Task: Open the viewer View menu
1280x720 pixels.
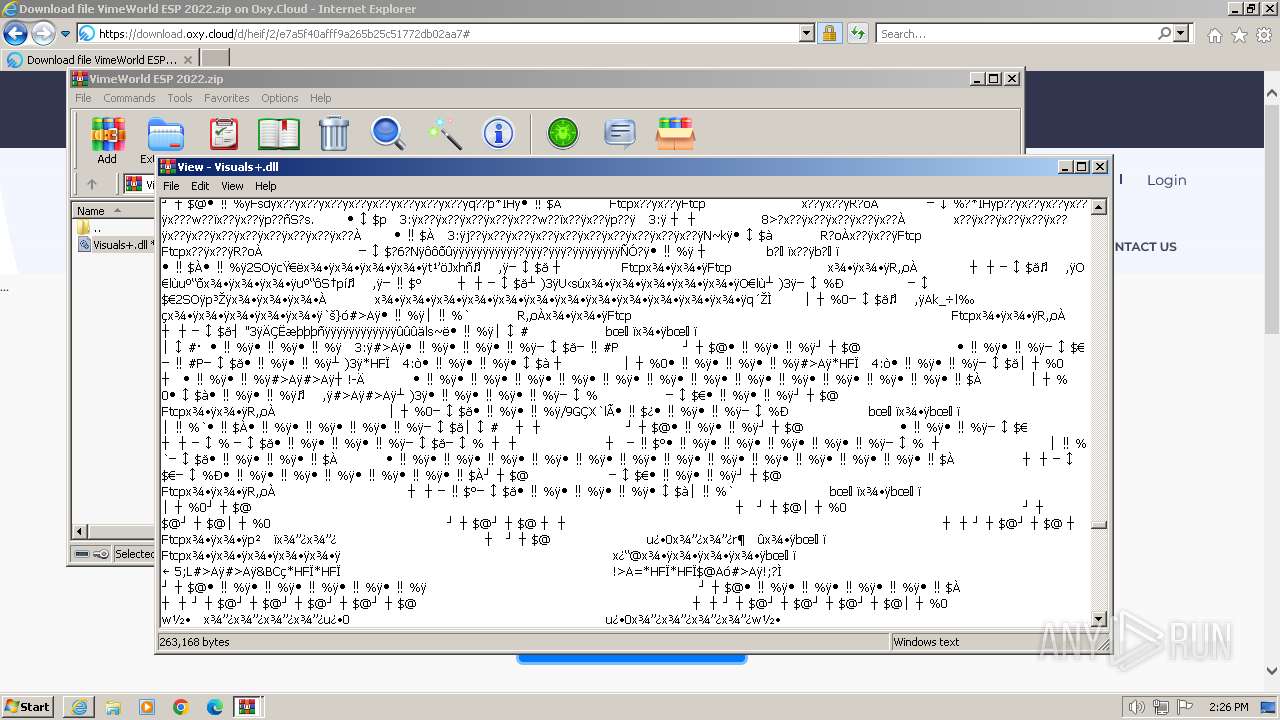Action: [x=232, y=186]
